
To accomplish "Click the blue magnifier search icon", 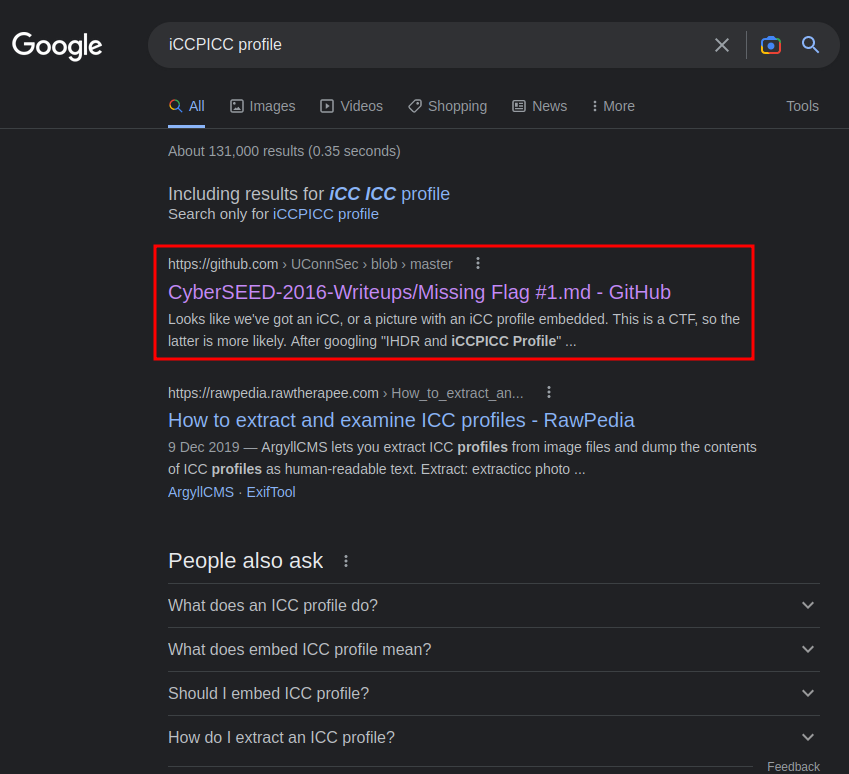I will point(810,44).
